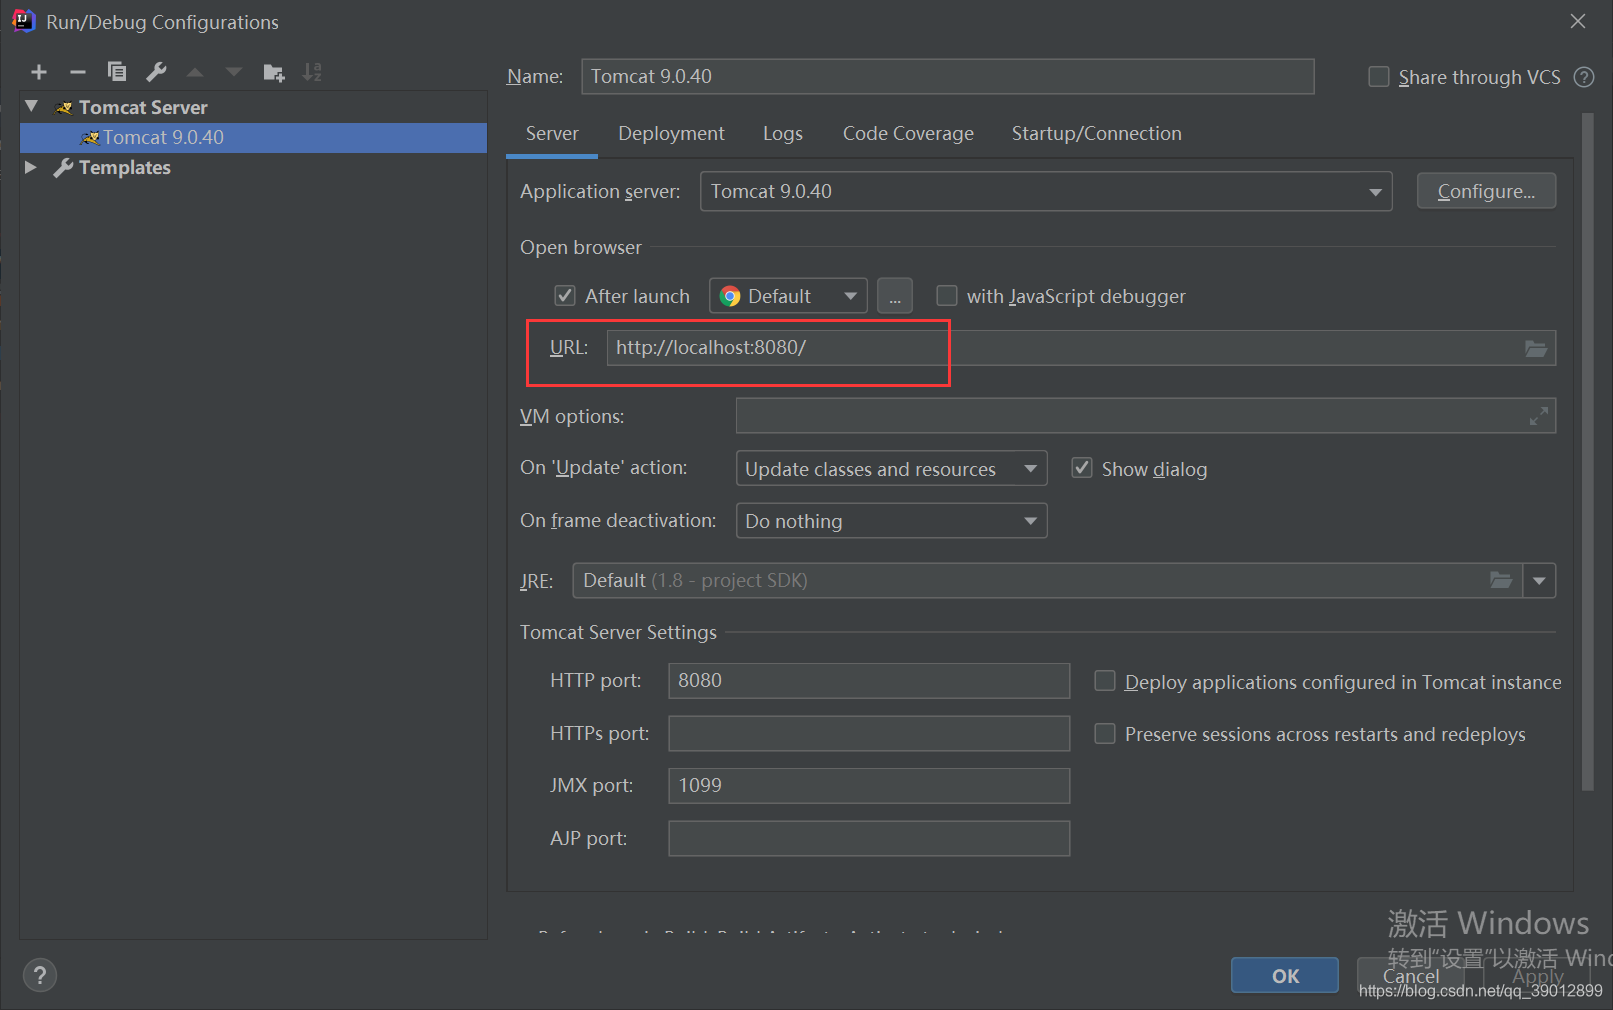Screen dimensions: 1613x1010
Task: Click the browser ellipsis button
Action: tap(895, 296)
